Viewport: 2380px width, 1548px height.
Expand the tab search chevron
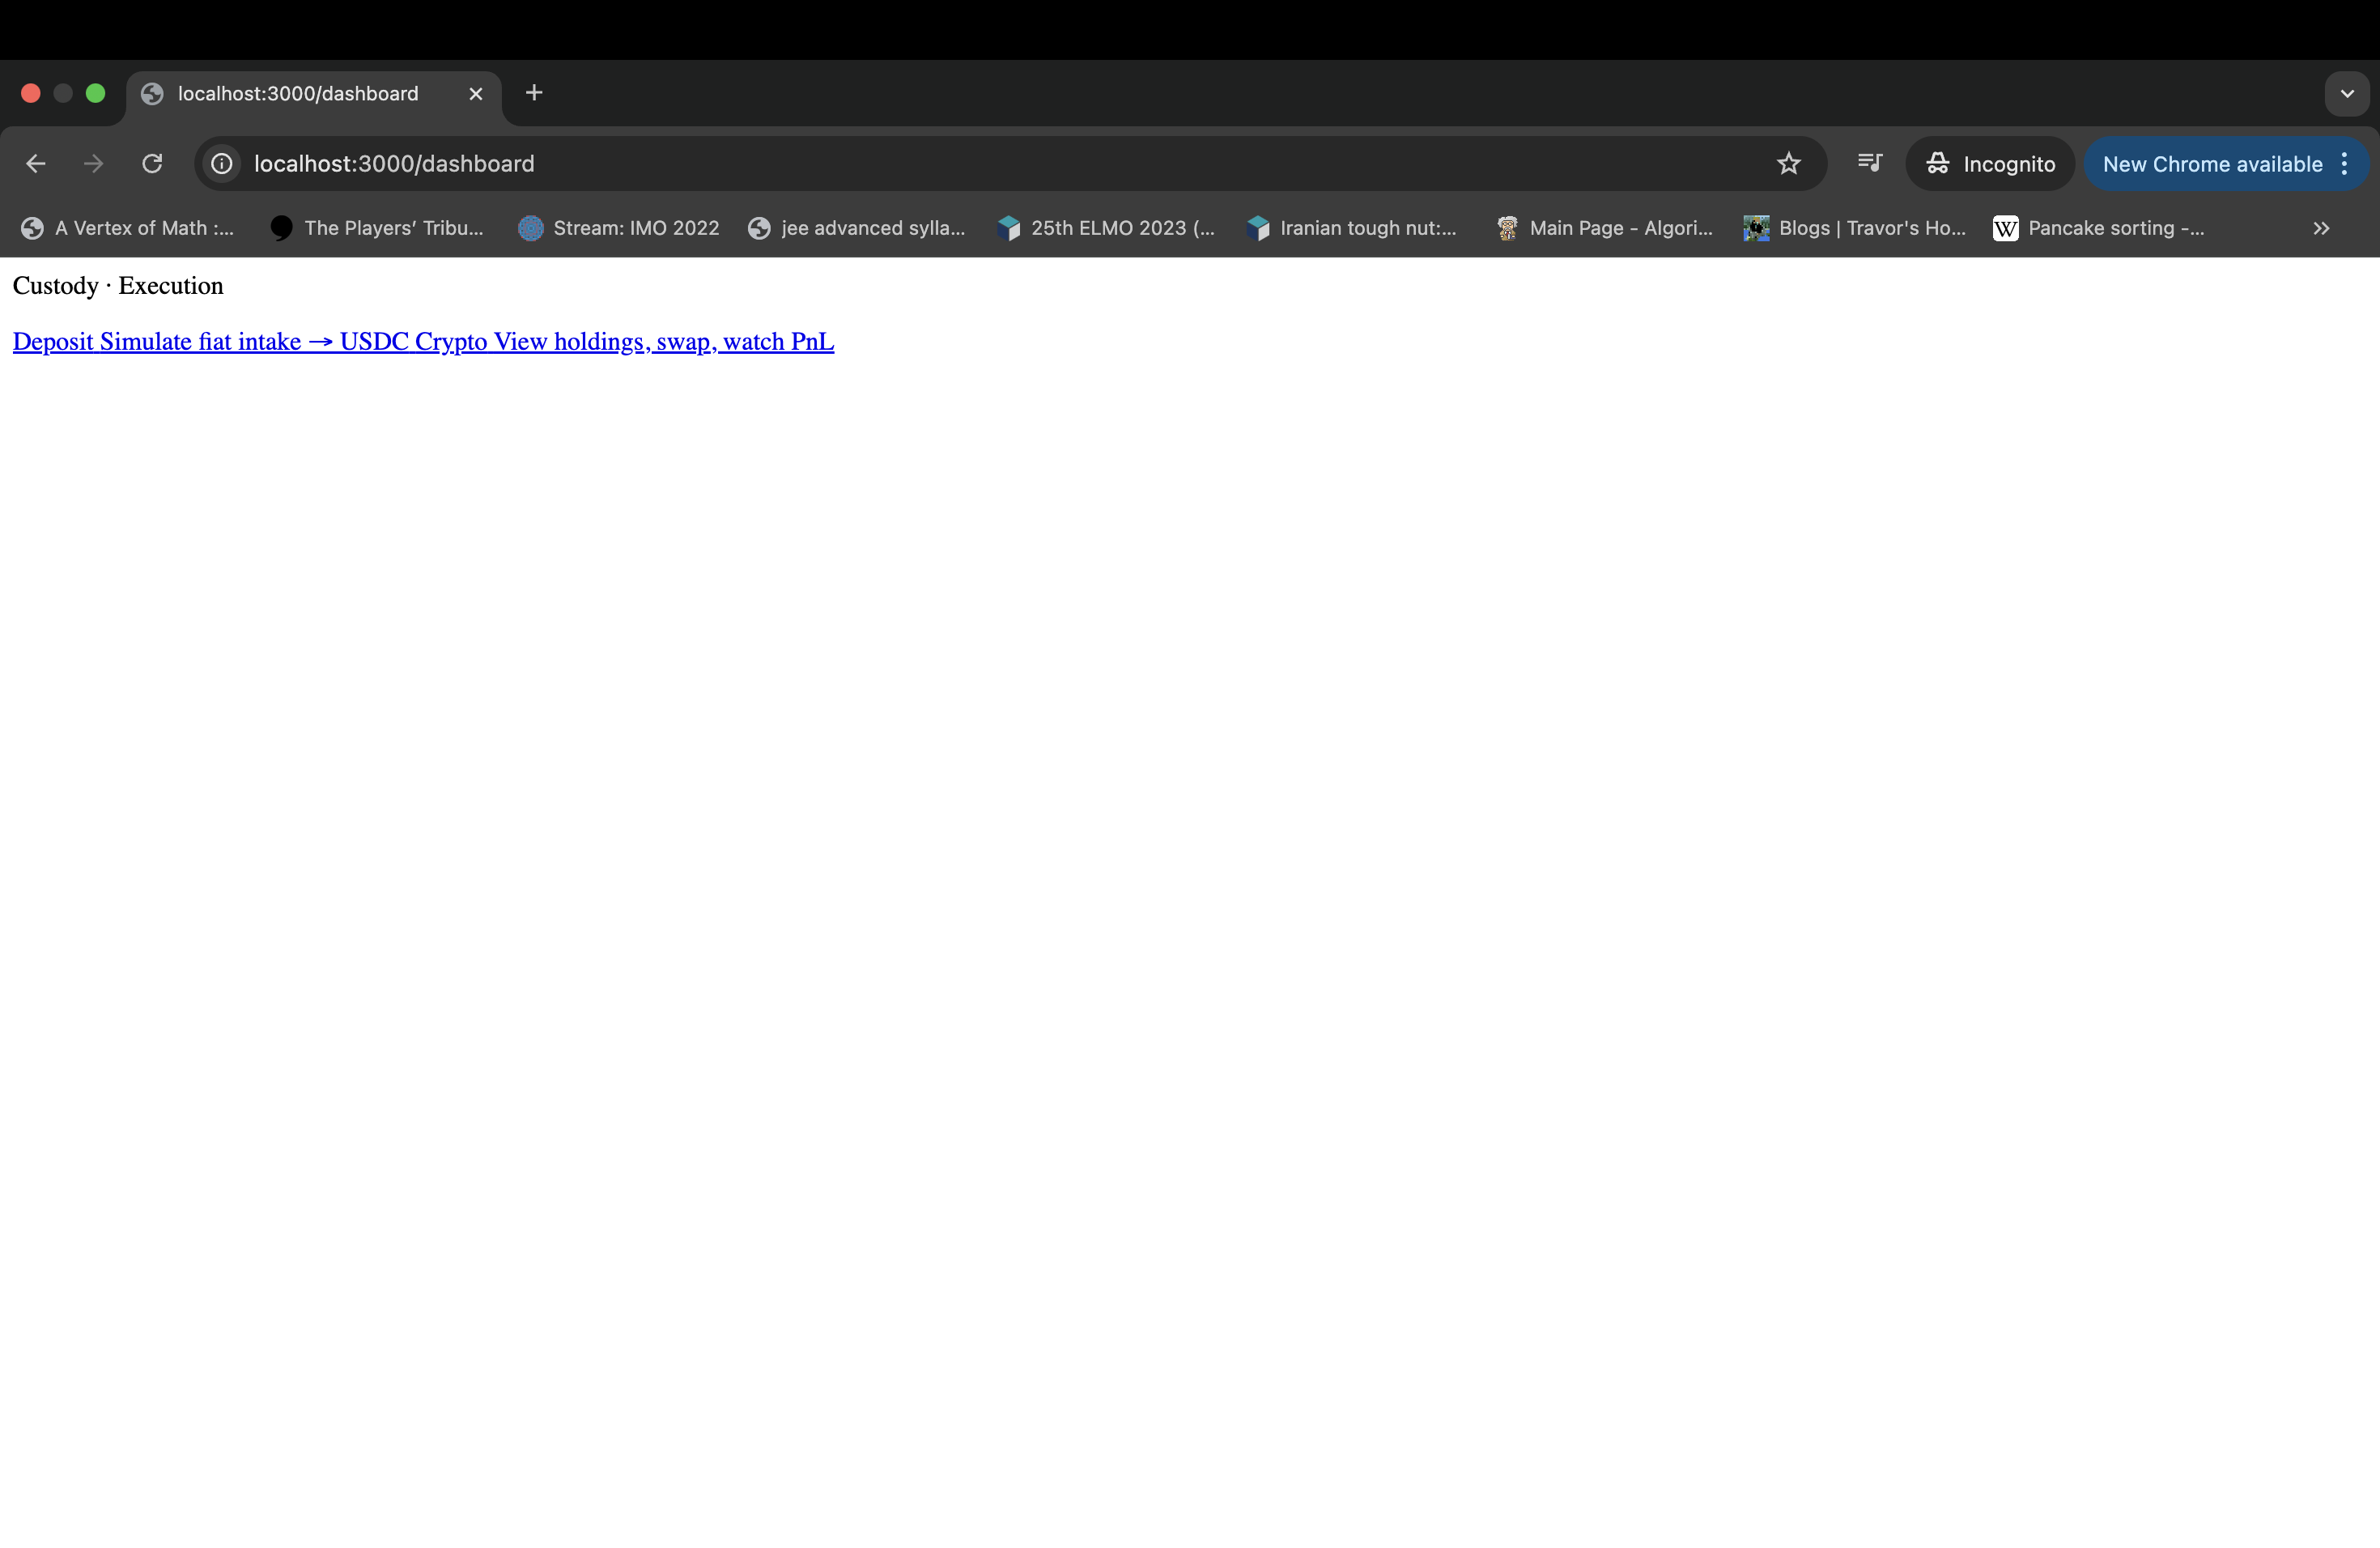[x=2346, y=93]
